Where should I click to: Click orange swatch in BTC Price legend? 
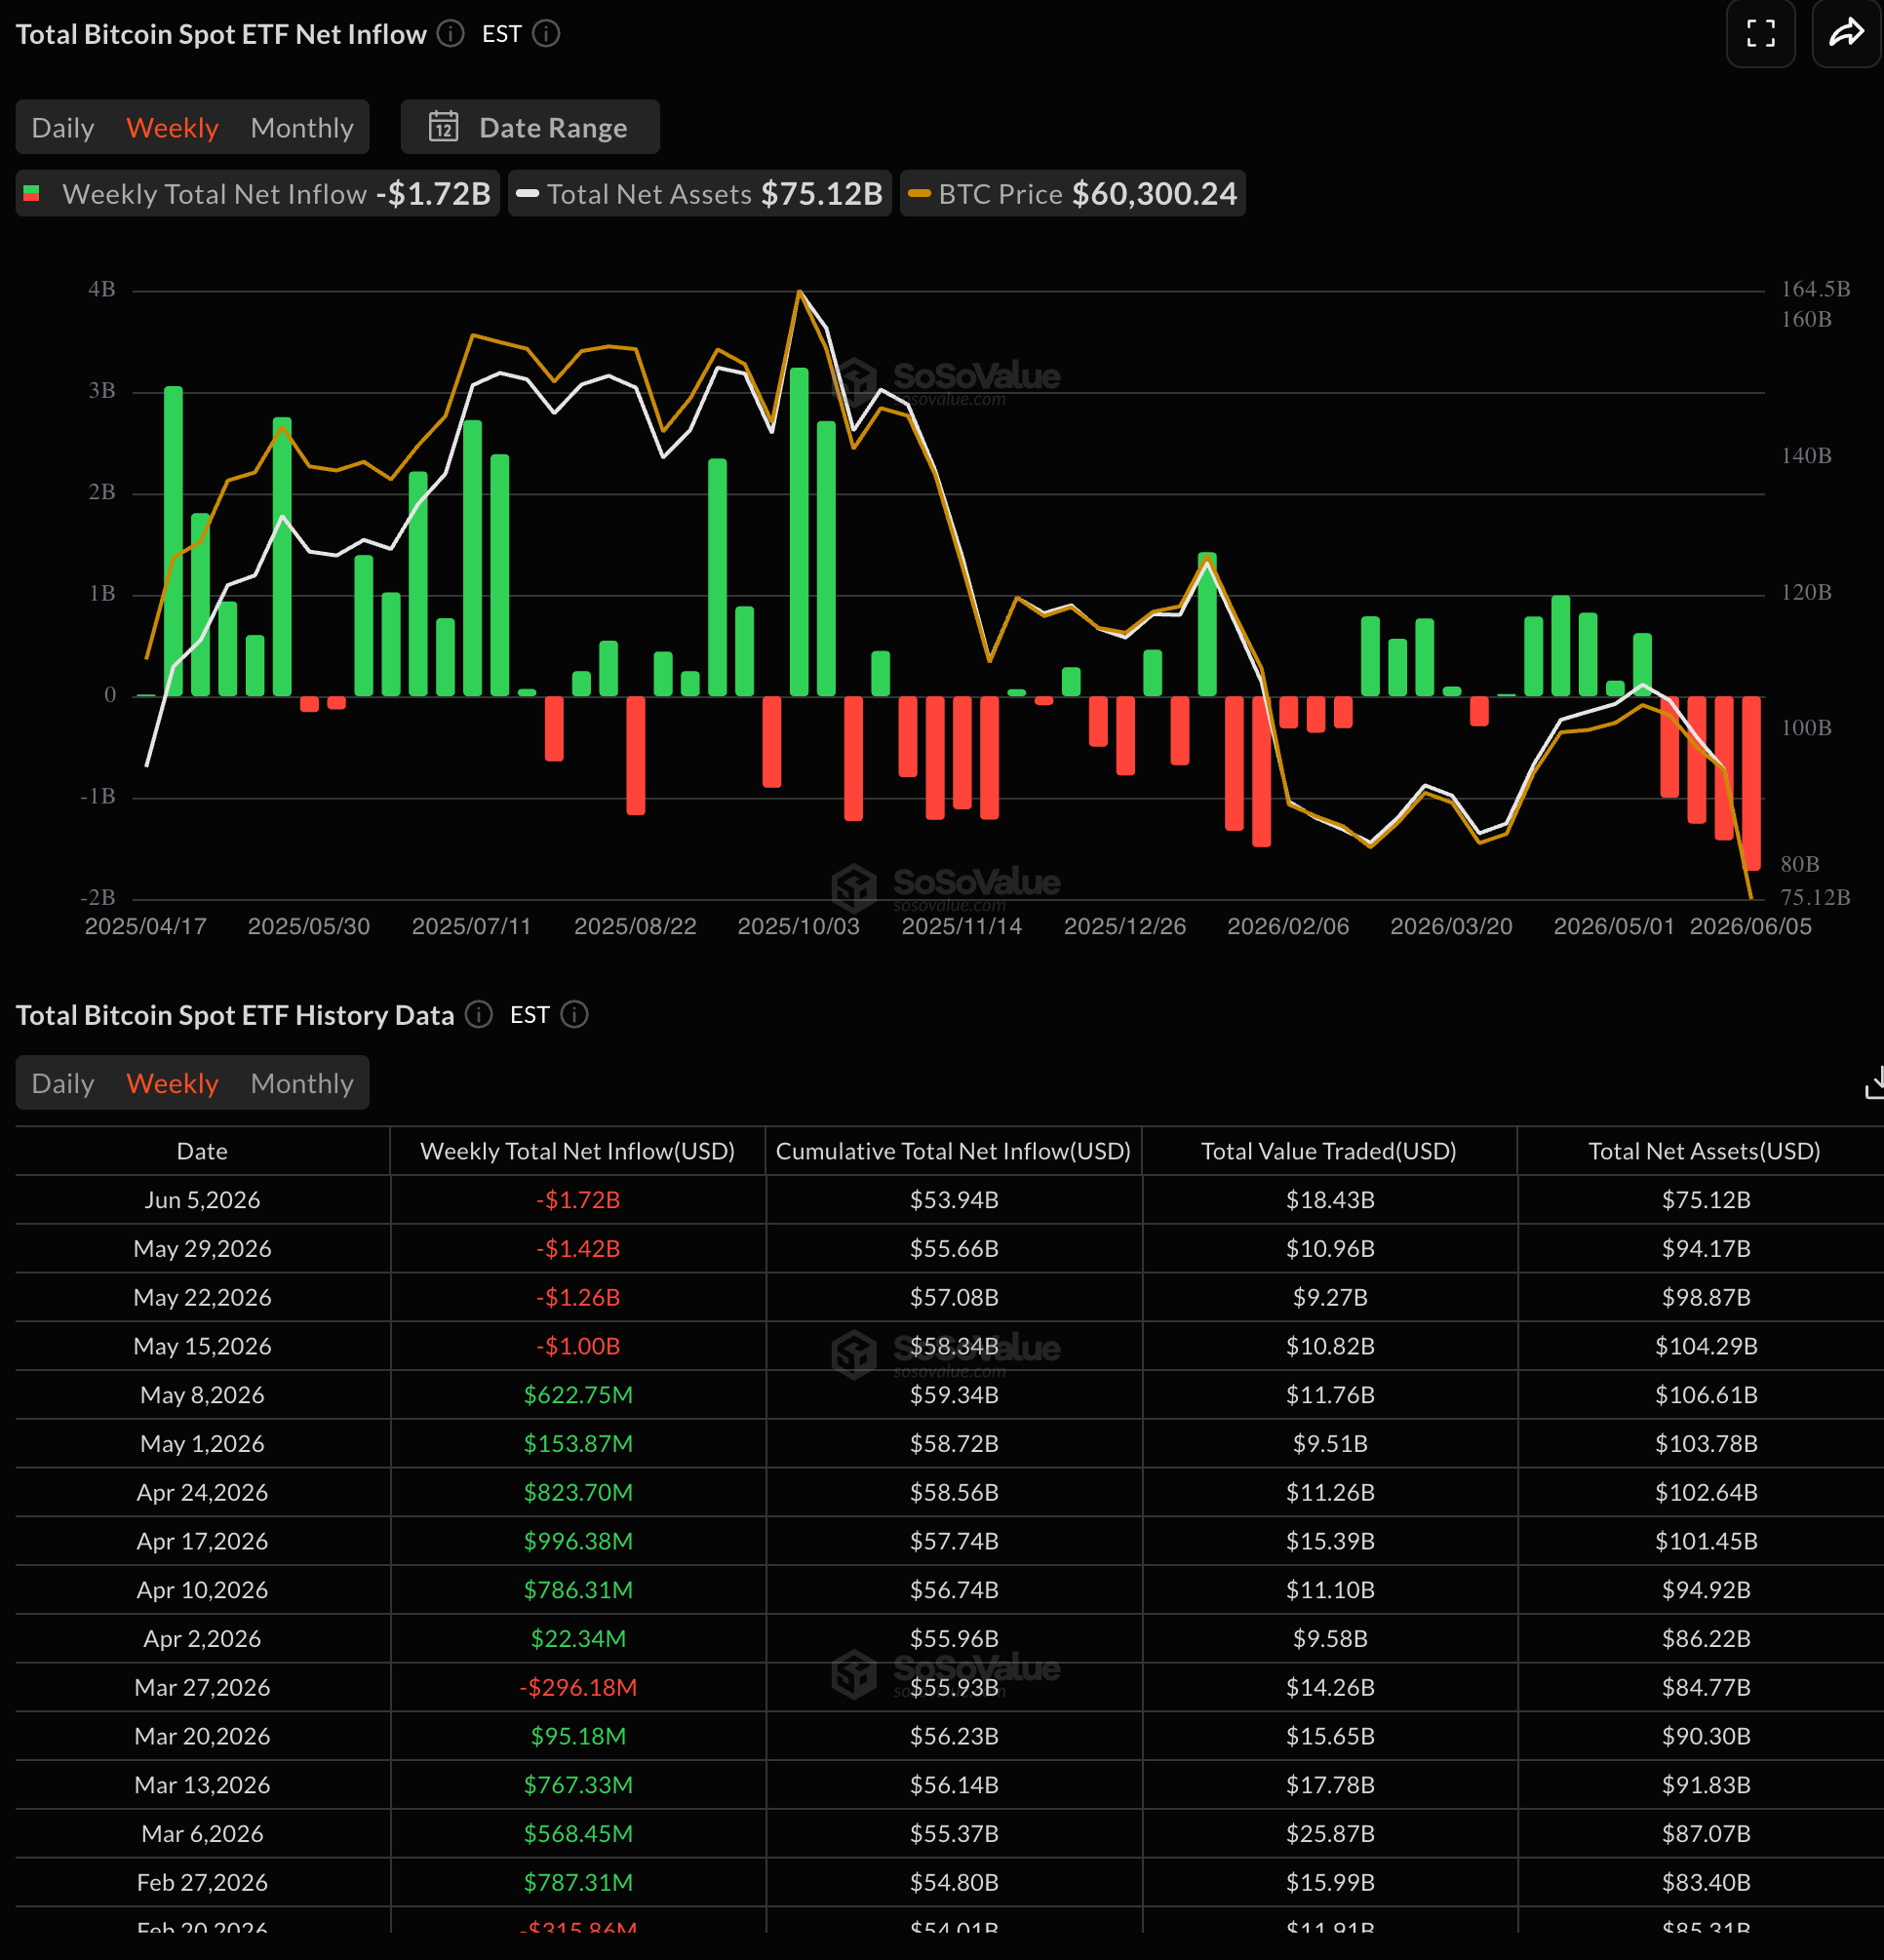point(920,194)
